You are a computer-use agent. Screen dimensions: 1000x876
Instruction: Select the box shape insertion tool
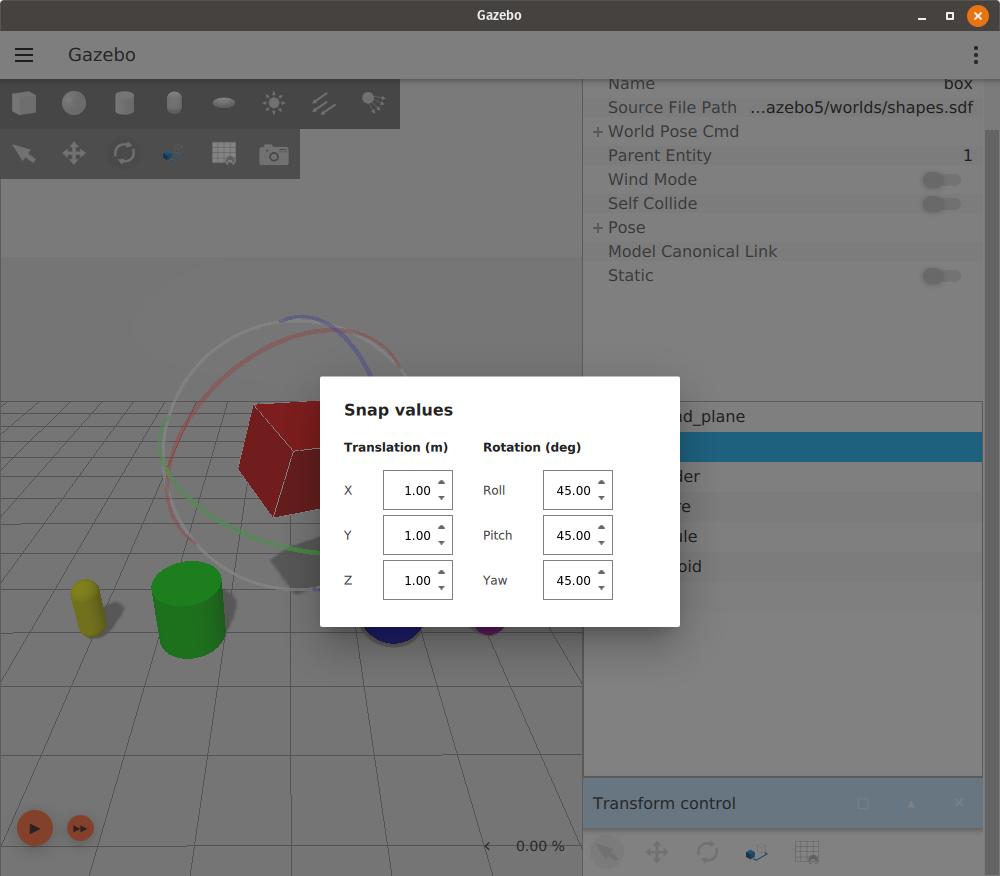(24, 103)
